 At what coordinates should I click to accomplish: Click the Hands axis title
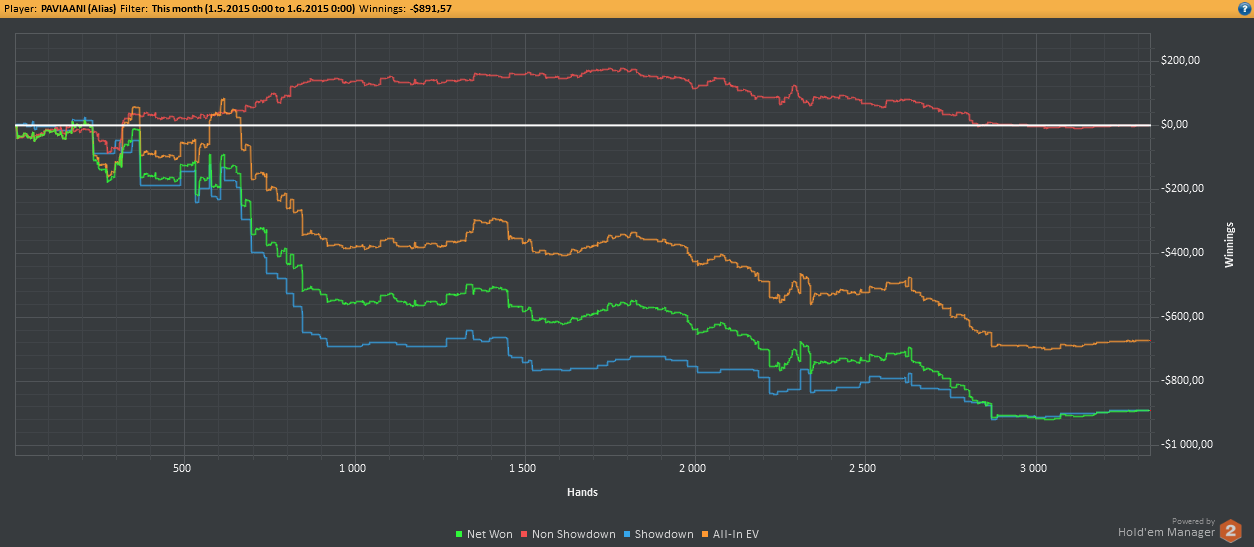[x=583, y=492]
